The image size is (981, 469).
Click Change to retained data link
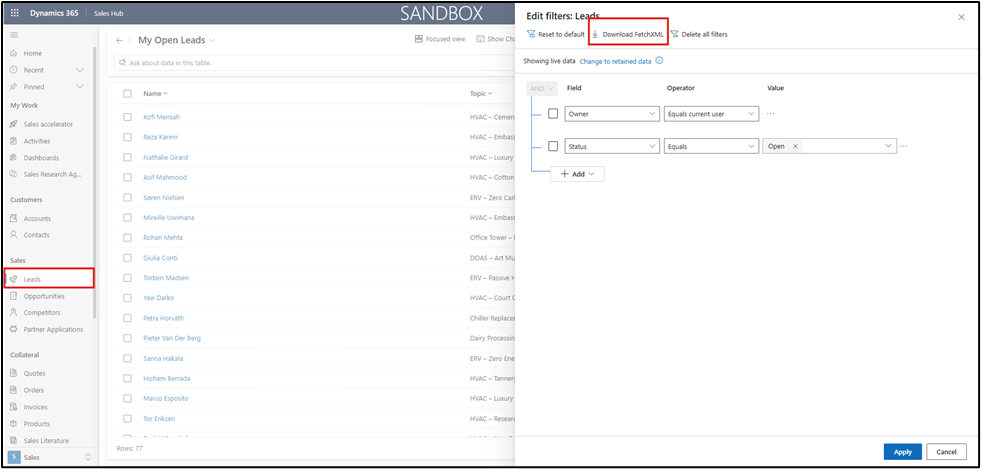click(x=616, y=61)
